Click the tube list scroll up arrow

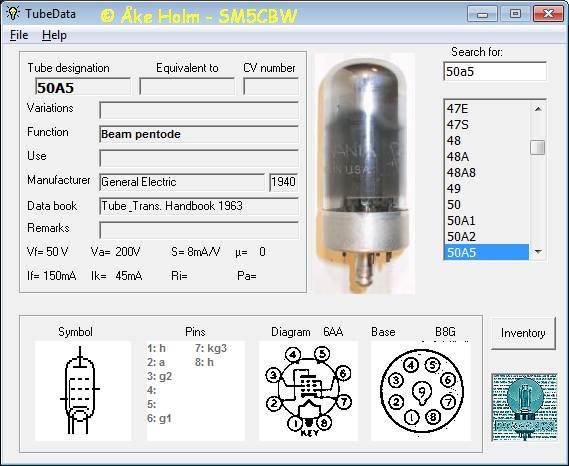538,109
